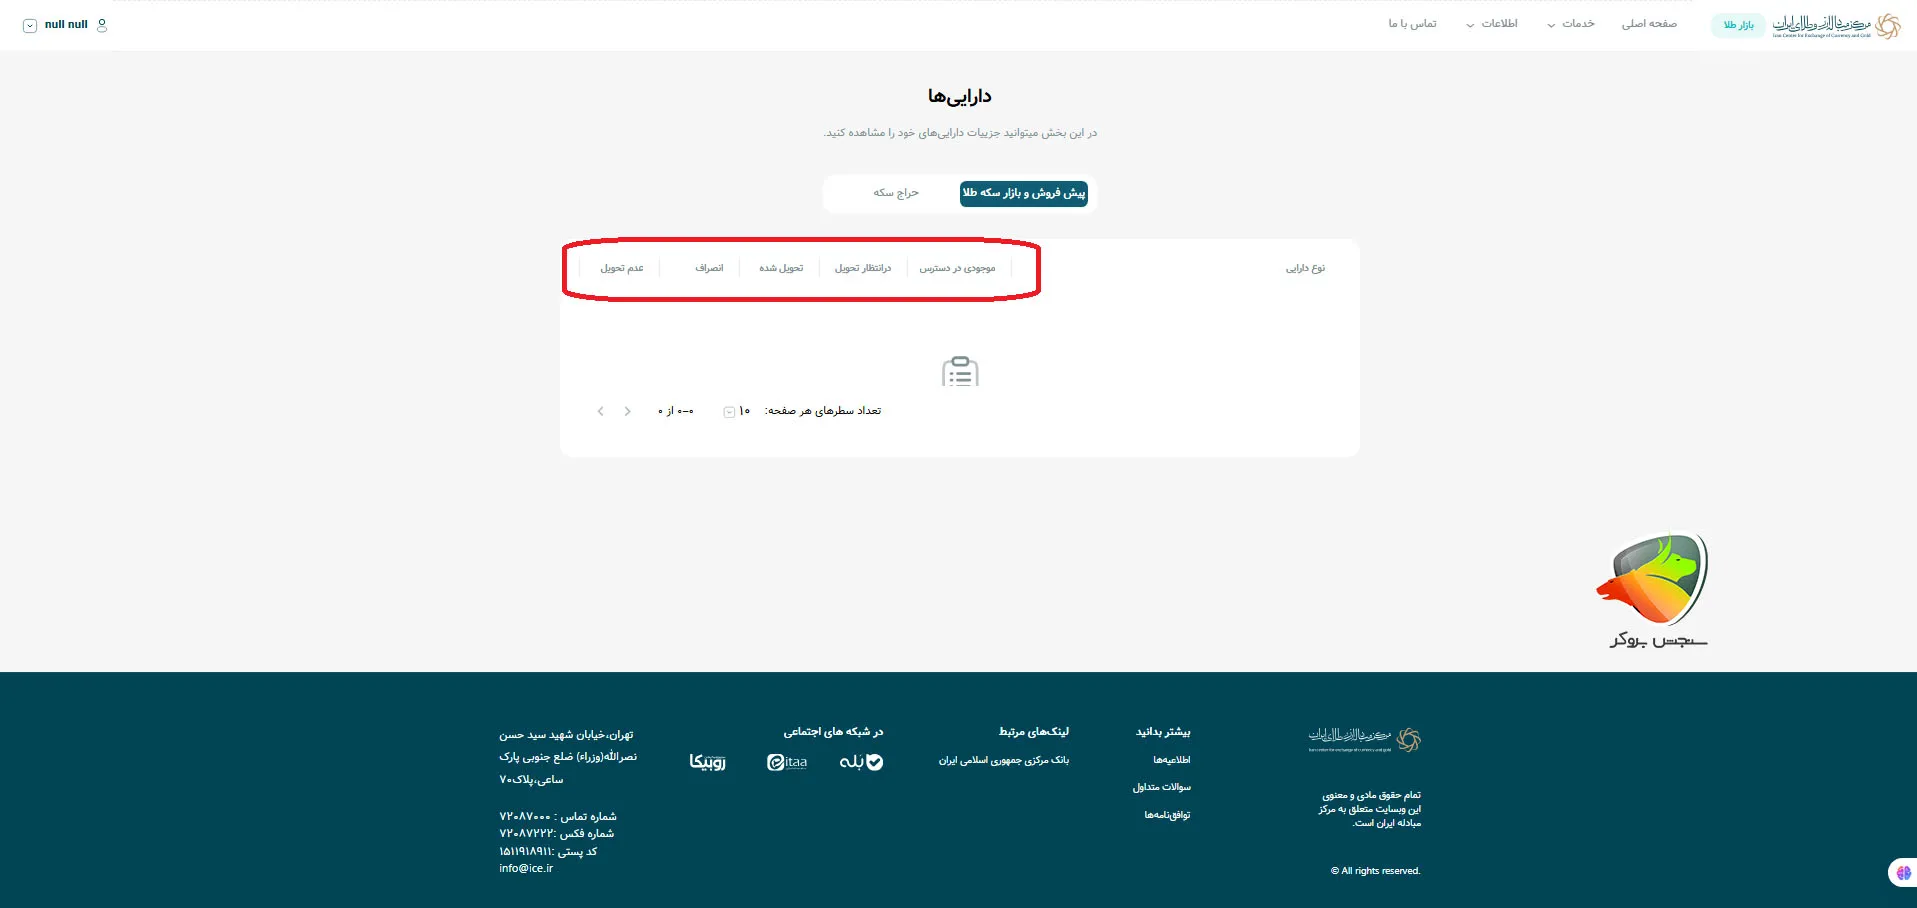Switch to the حراج سکه tab
Screen dimensions: 1917x908
[x=895, y=192]
